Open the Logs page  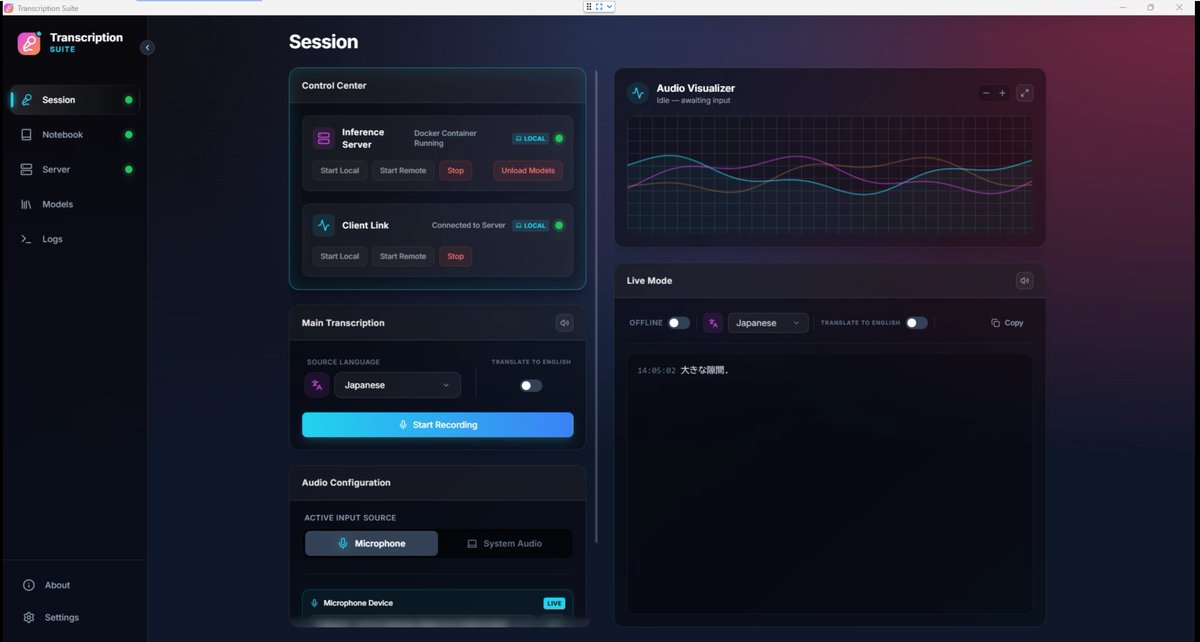tap(74, 239)
